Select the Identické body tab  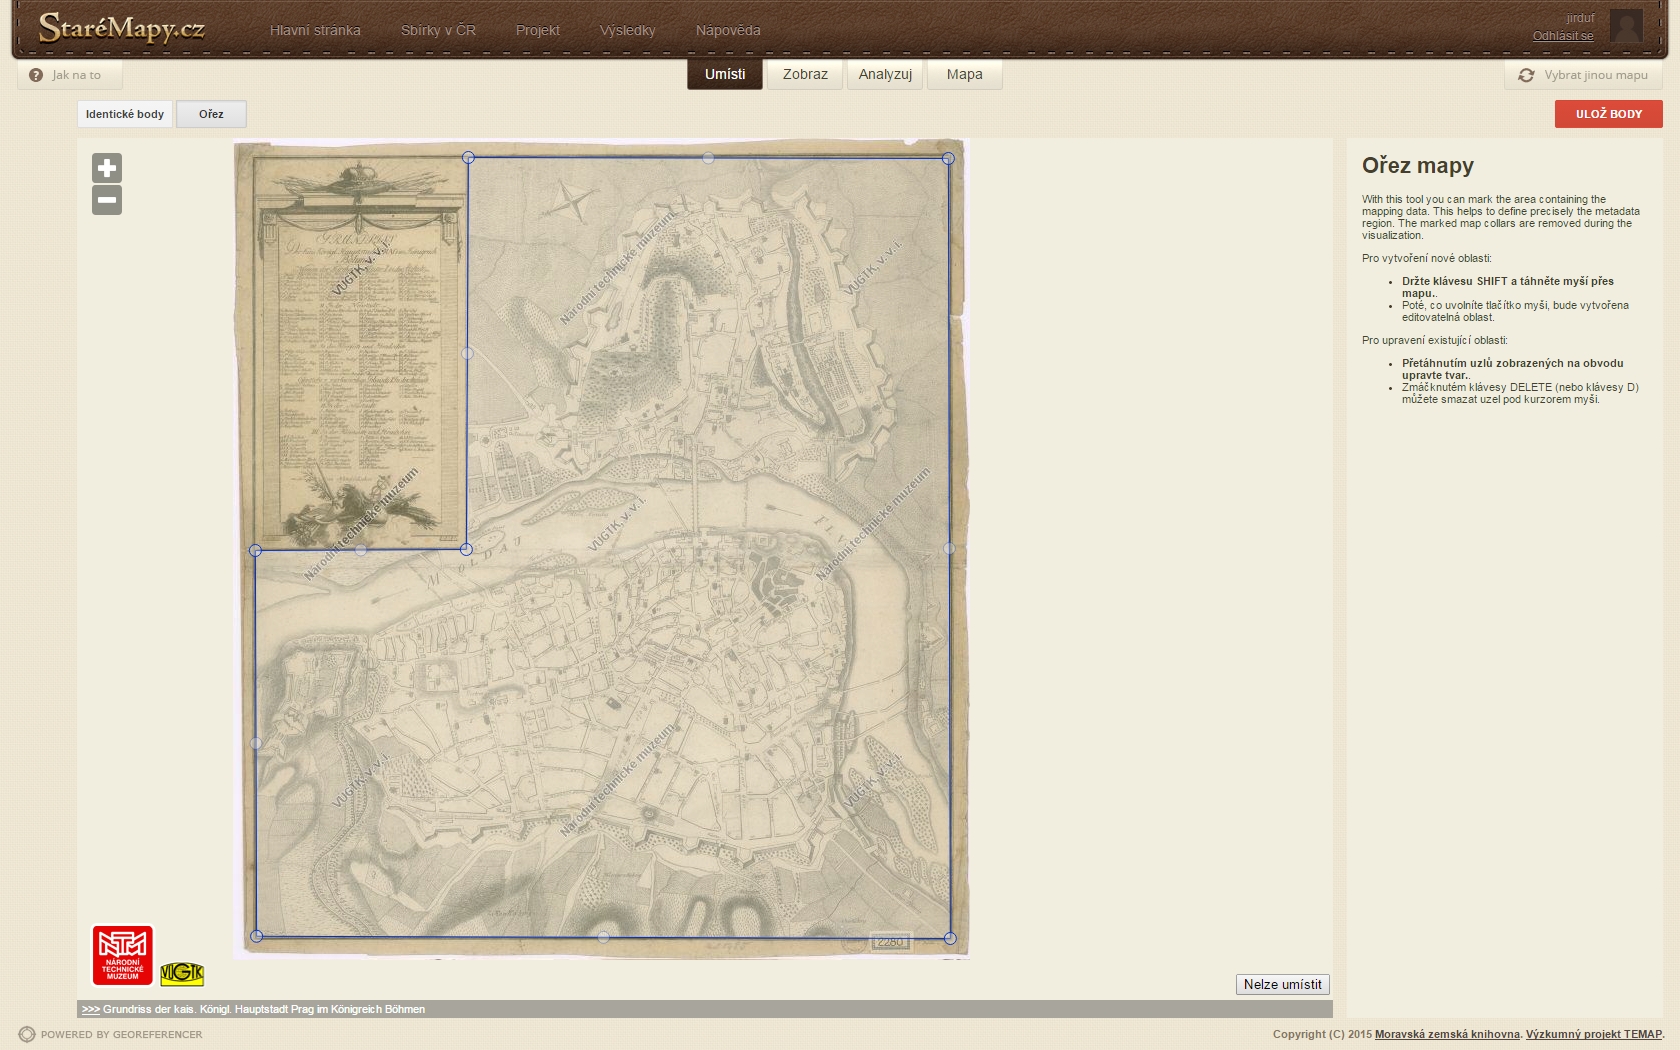(125, 114)
